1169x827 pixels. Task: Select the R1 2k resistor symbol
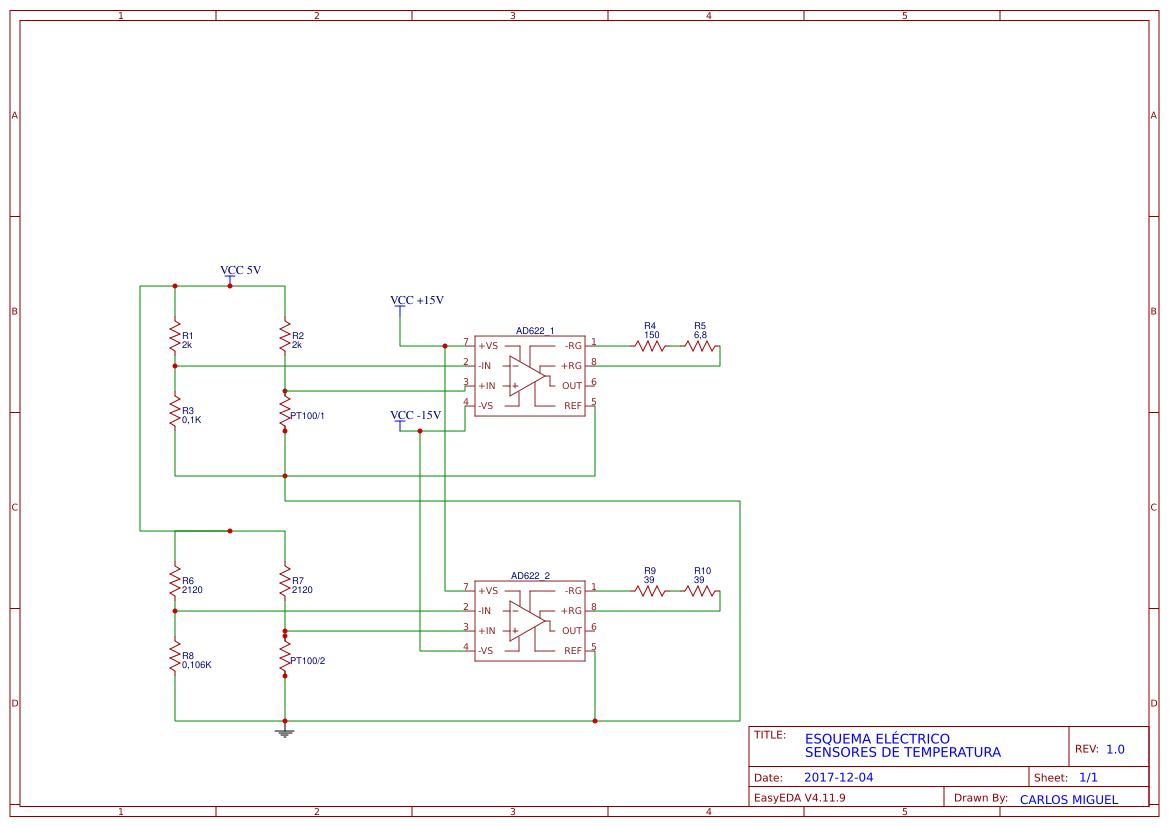coord(175,336)
